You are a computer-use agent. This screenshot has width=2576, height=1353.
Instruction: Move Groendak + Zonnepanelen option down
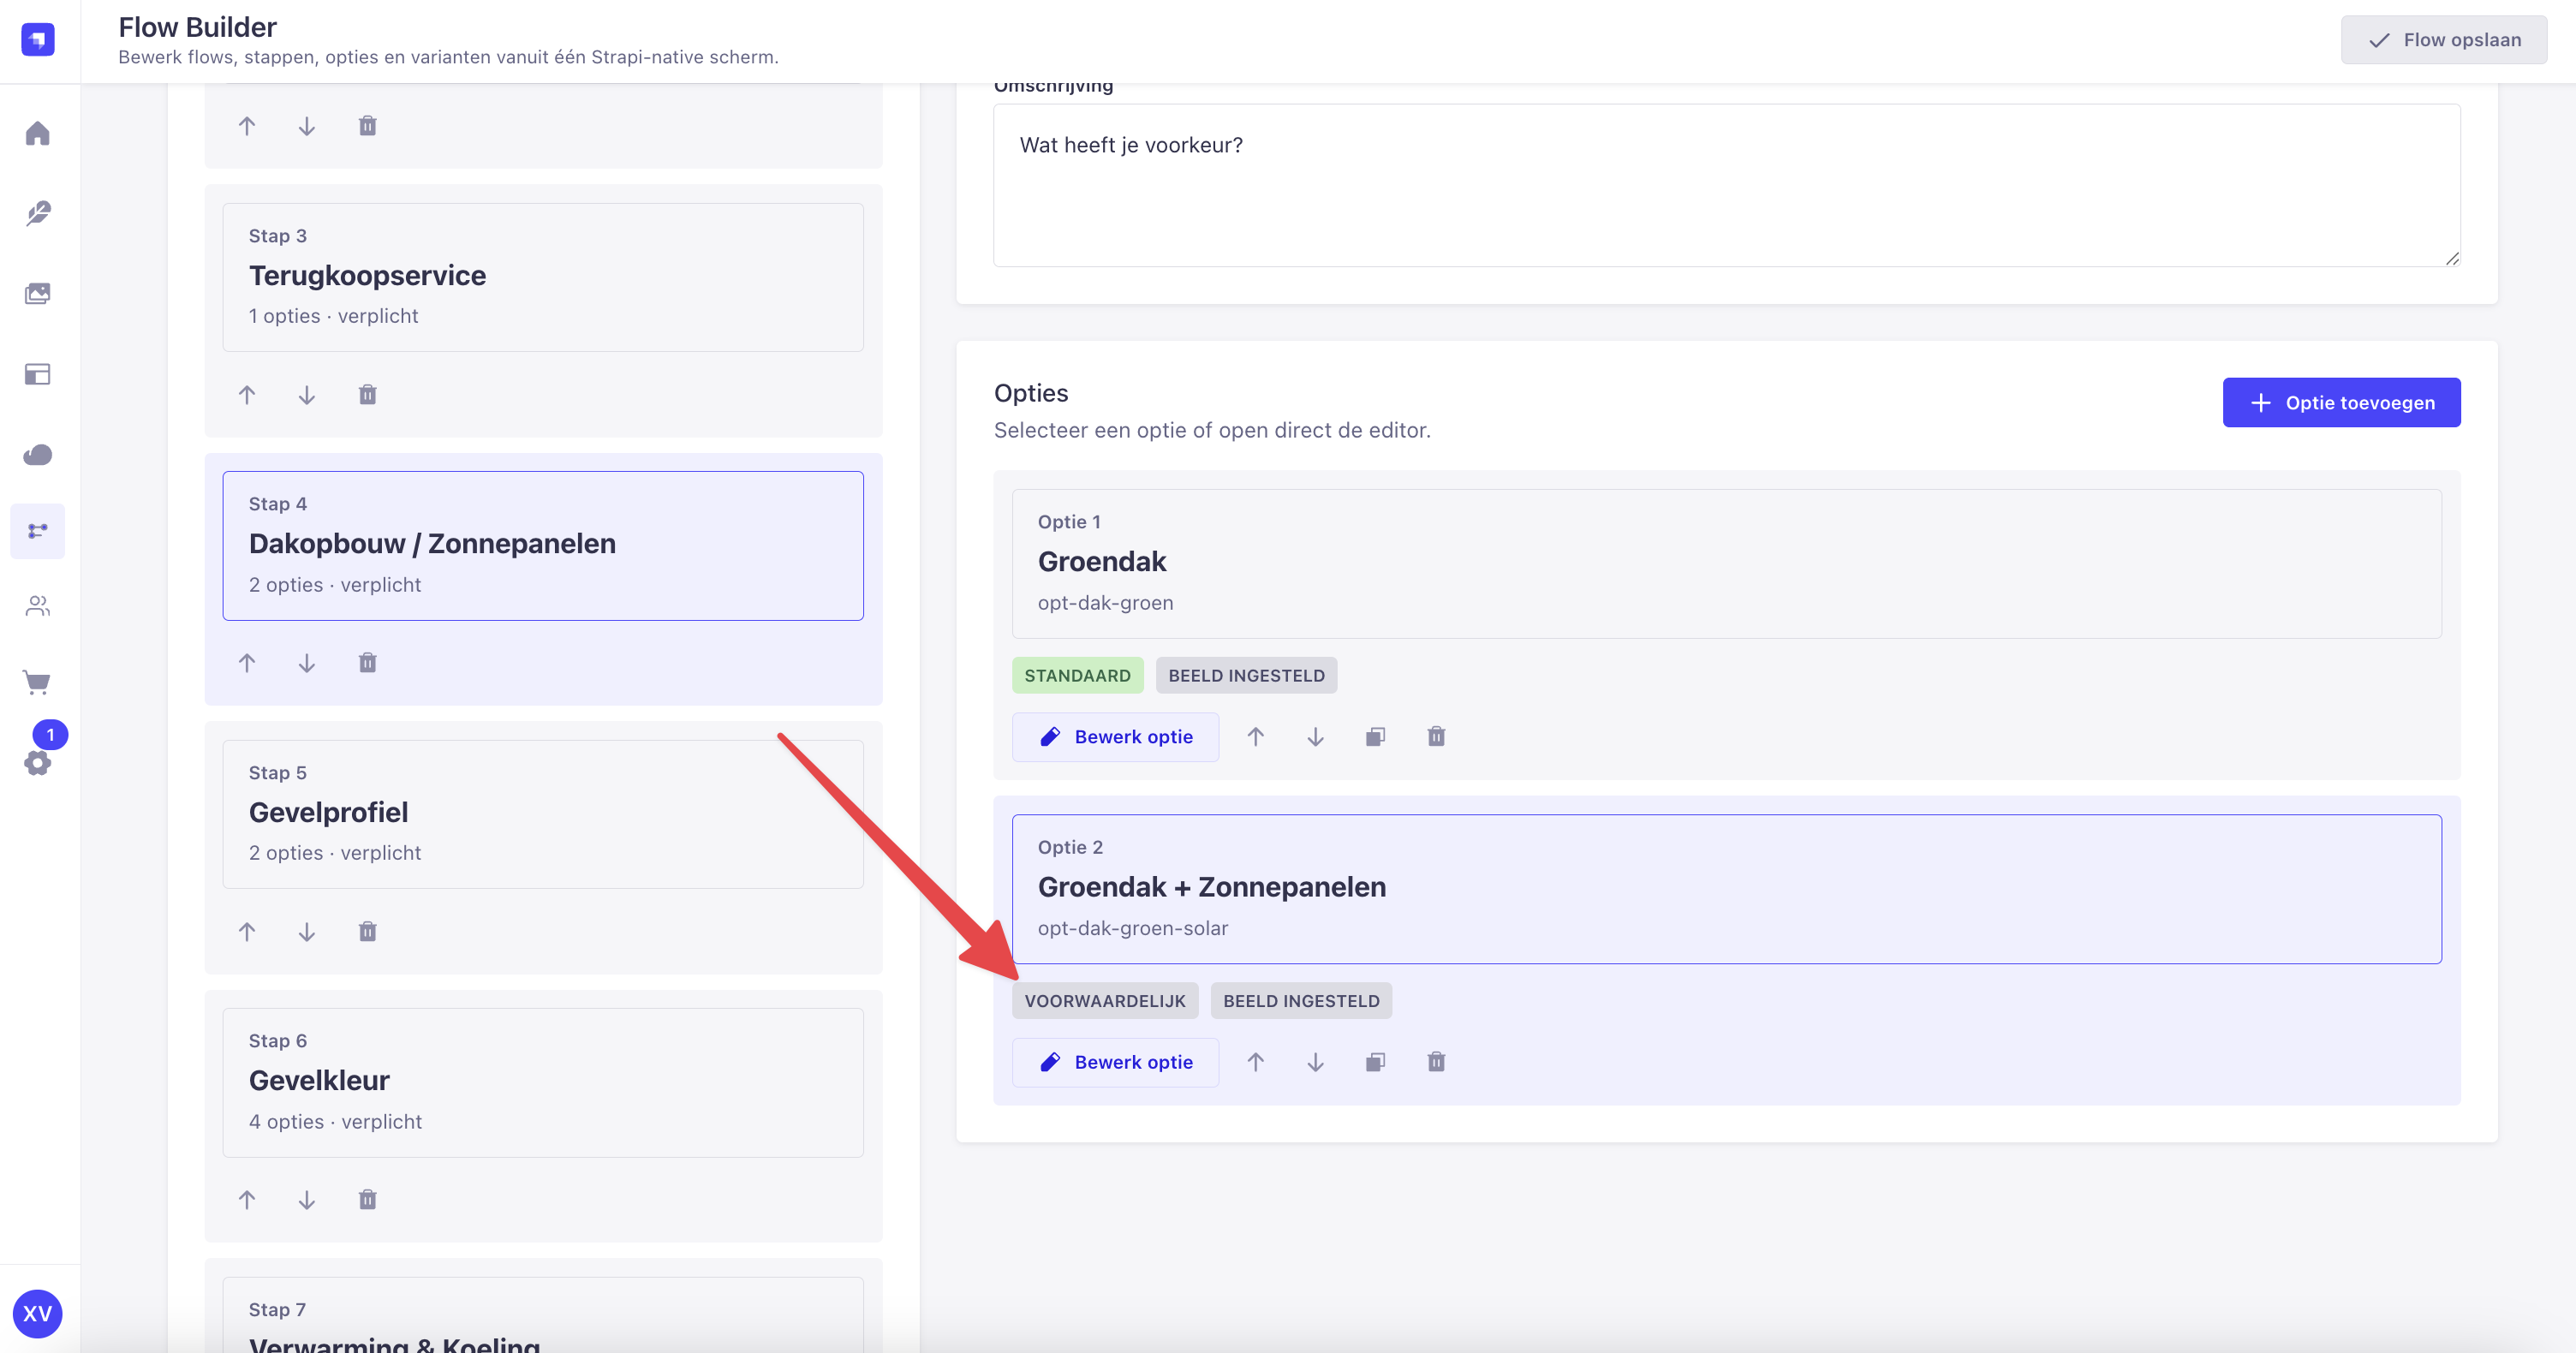1316,1062
